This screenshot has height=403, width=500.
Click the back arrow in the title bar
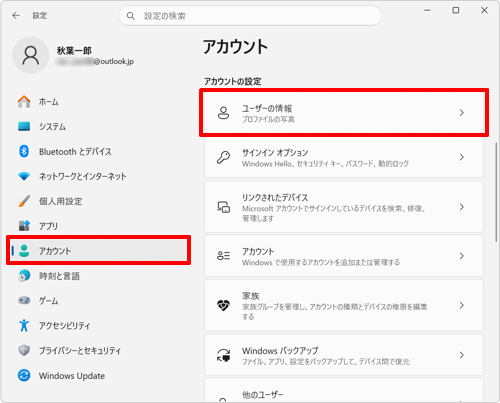tap(16, 15)
